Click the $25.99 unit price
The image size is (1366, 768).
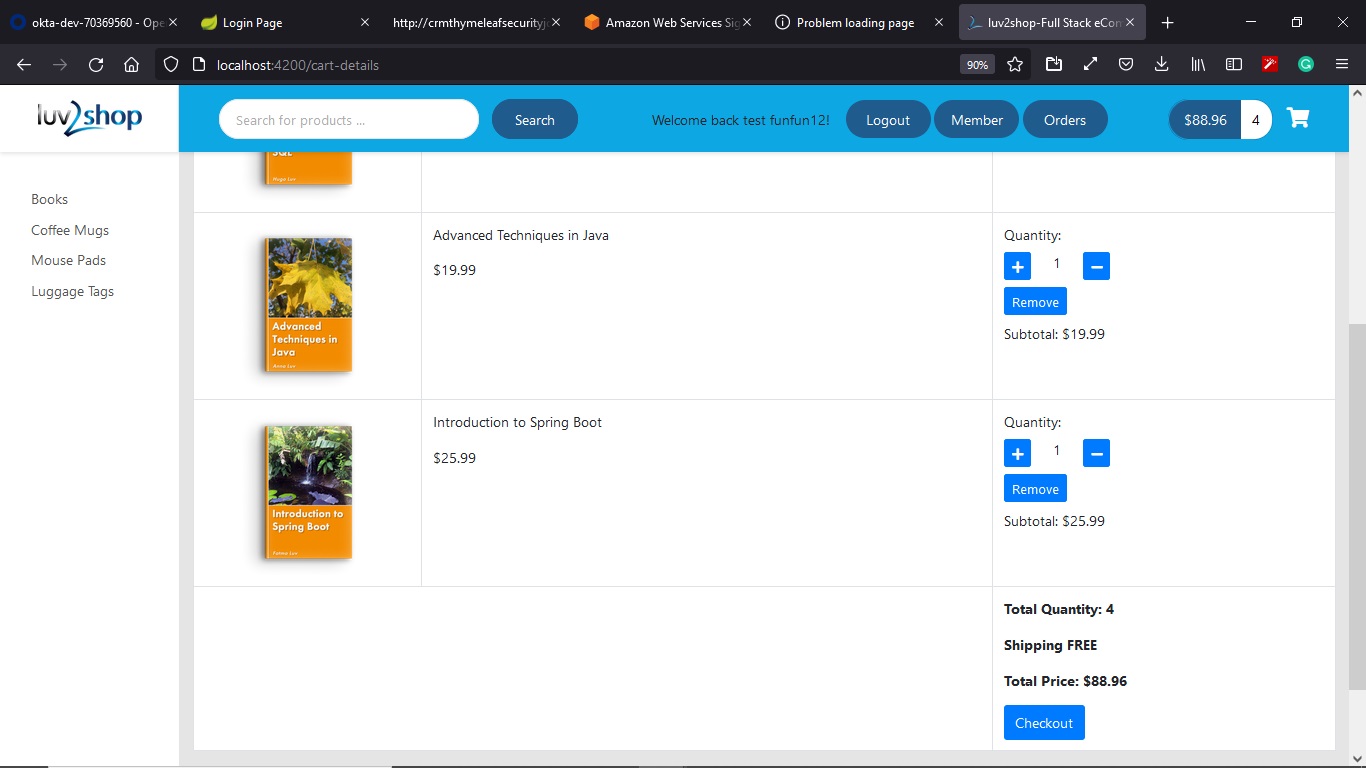(454, 458)
